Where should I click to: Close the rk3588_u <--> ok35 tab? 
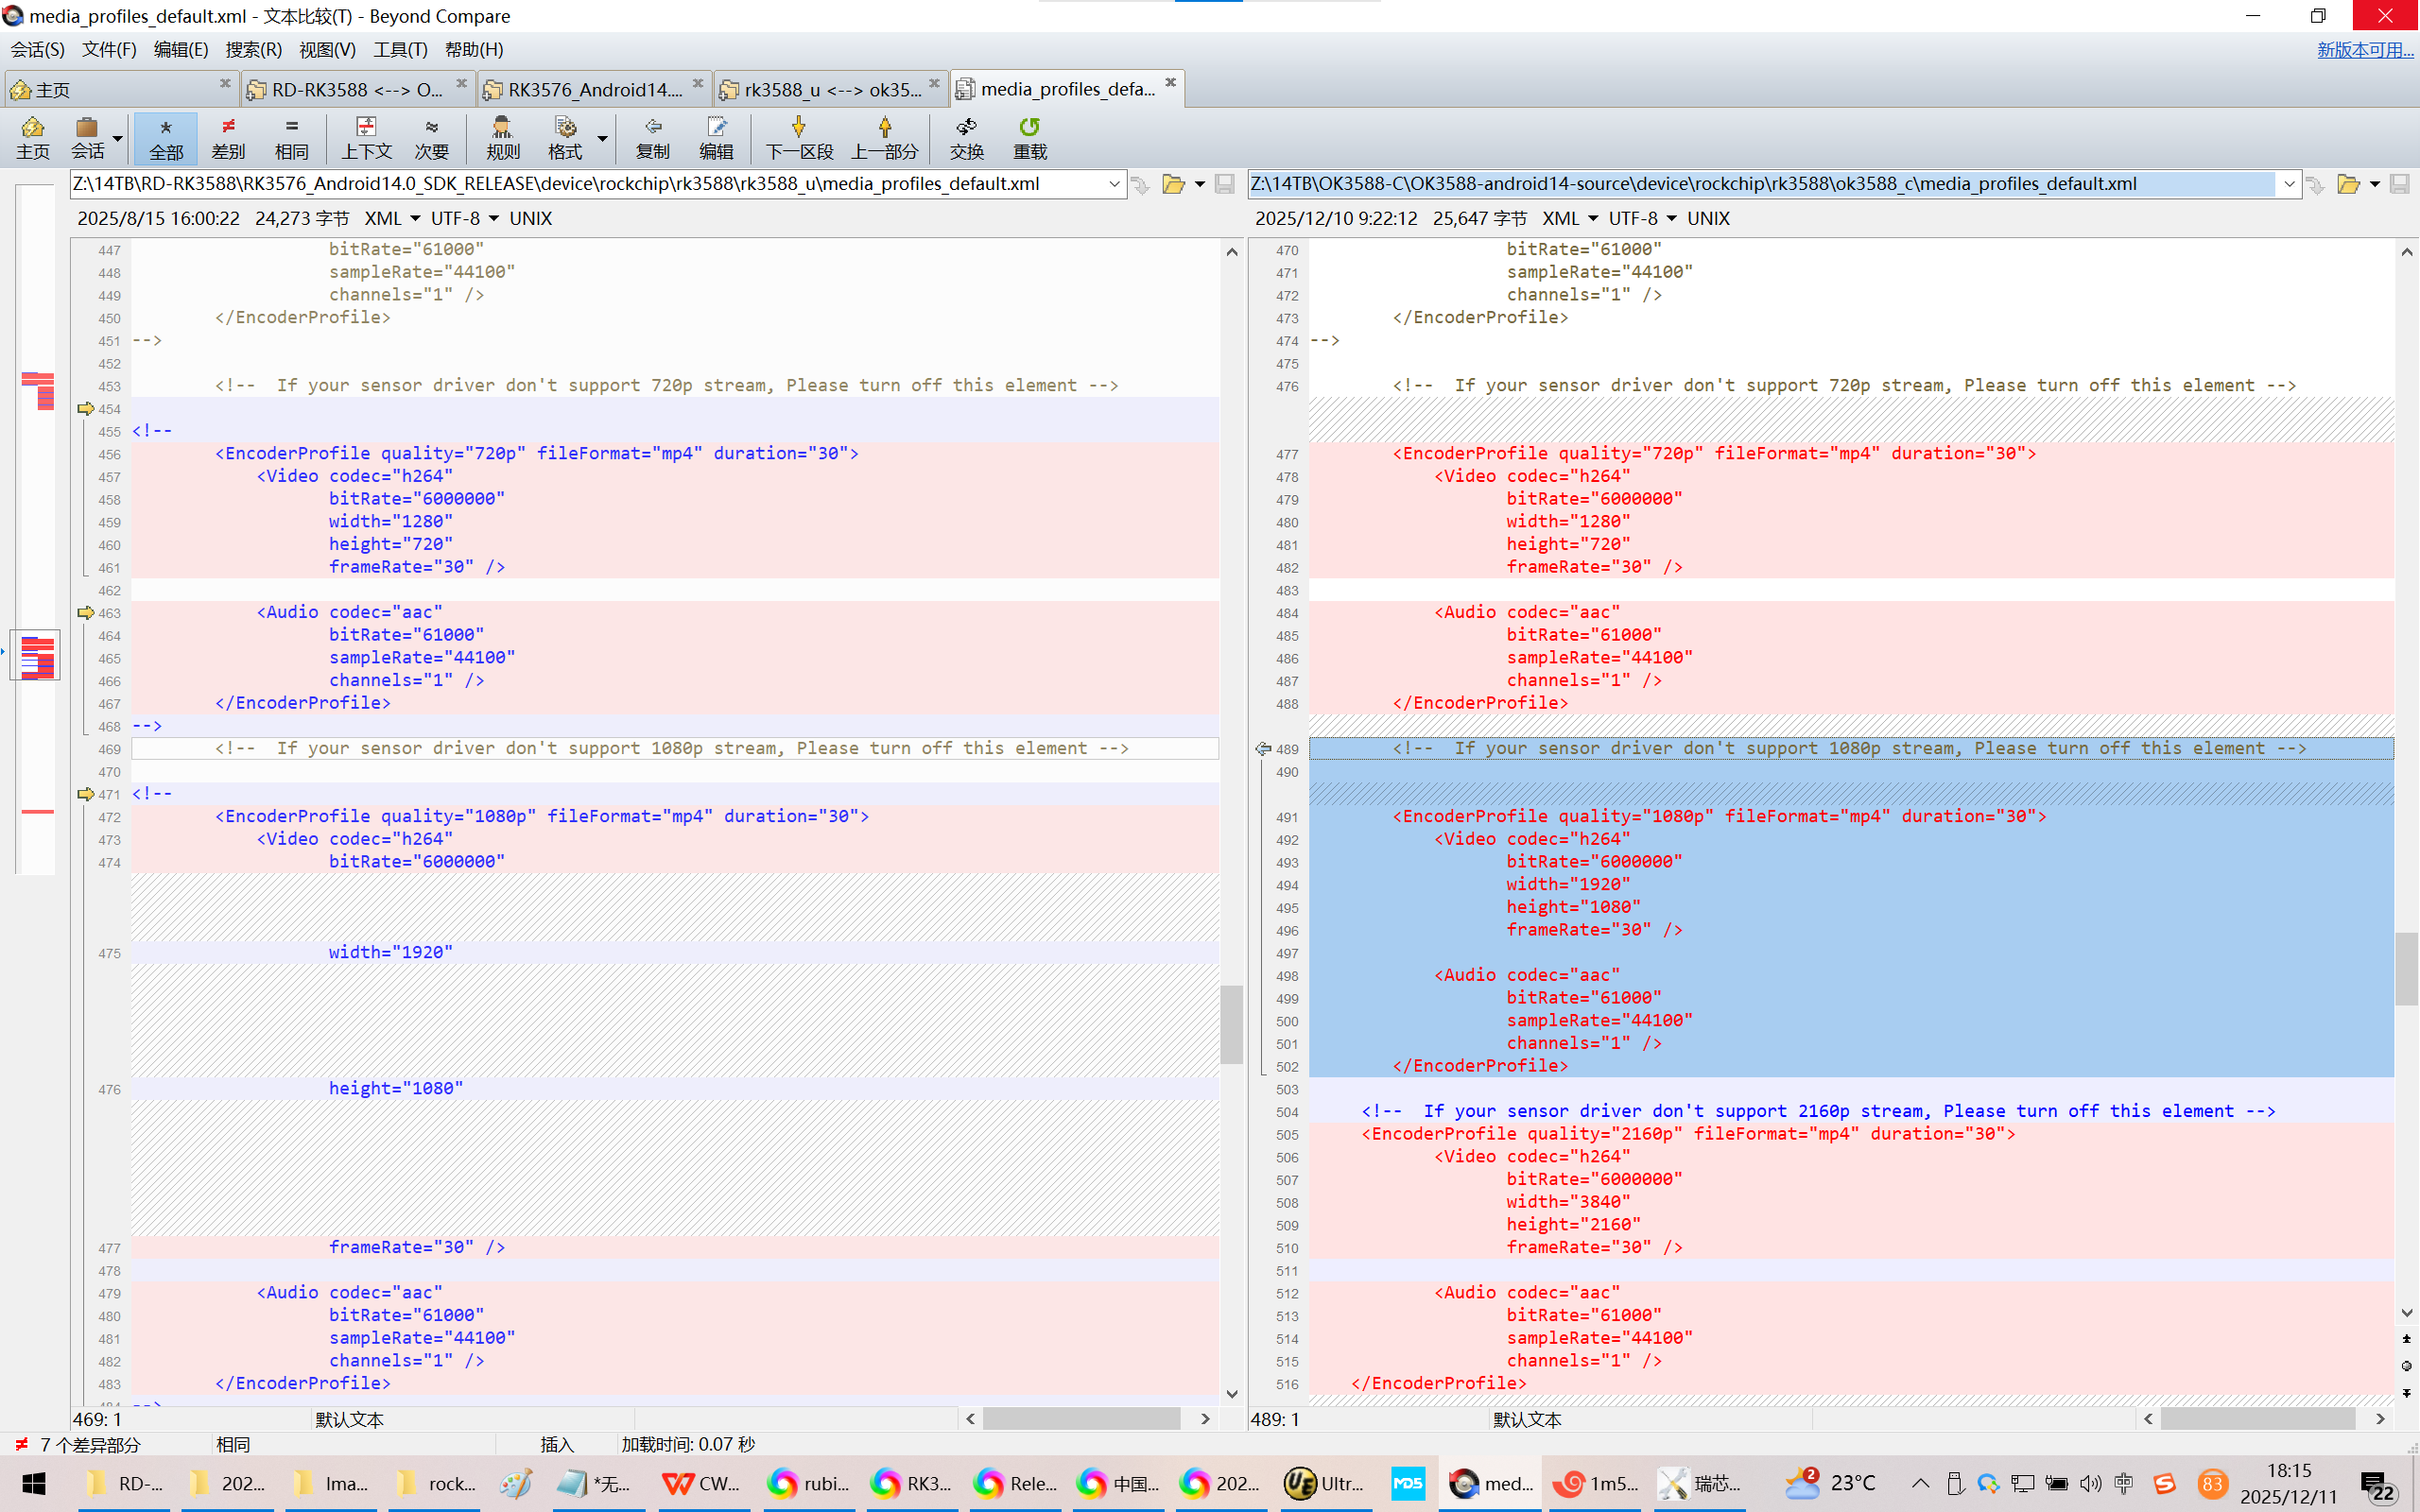point(934,83)
